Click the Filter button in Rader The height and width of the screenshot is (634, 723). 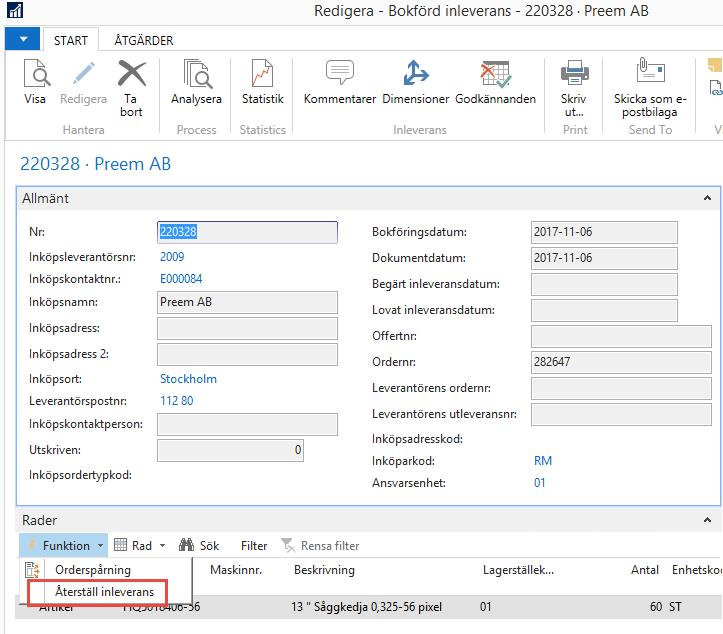[x=254, y=545]
